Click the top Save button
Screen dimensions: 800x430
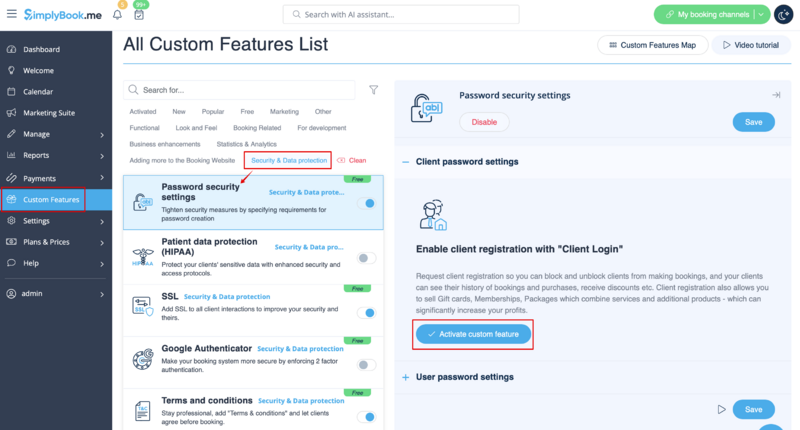tap(754, 122)
